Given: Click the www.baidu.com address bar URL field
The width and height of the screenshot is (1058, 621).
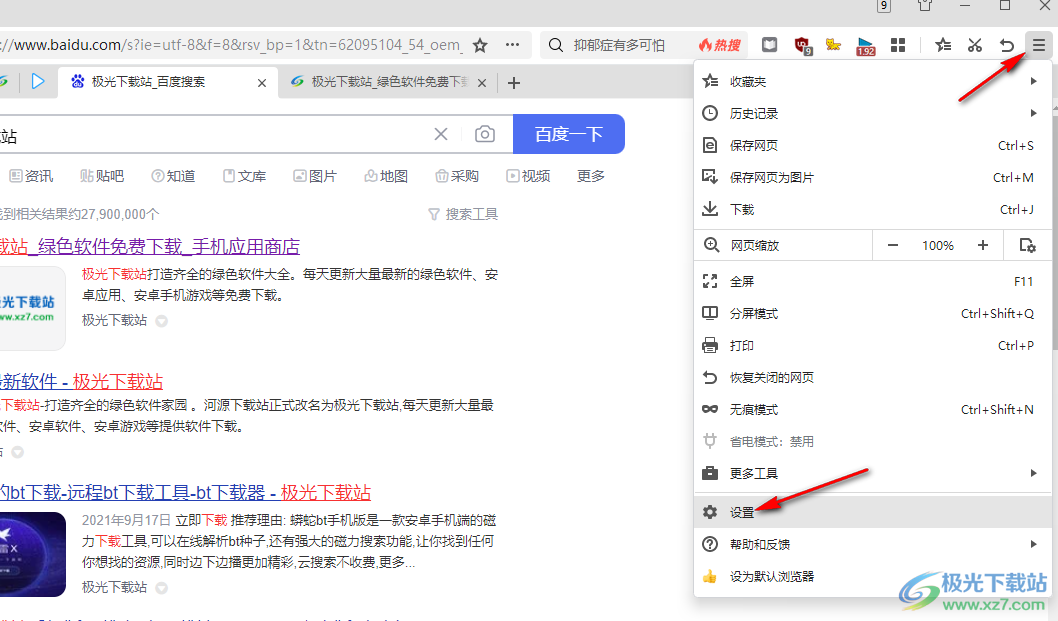Looking at the screenshot, I should pos(231,45).
